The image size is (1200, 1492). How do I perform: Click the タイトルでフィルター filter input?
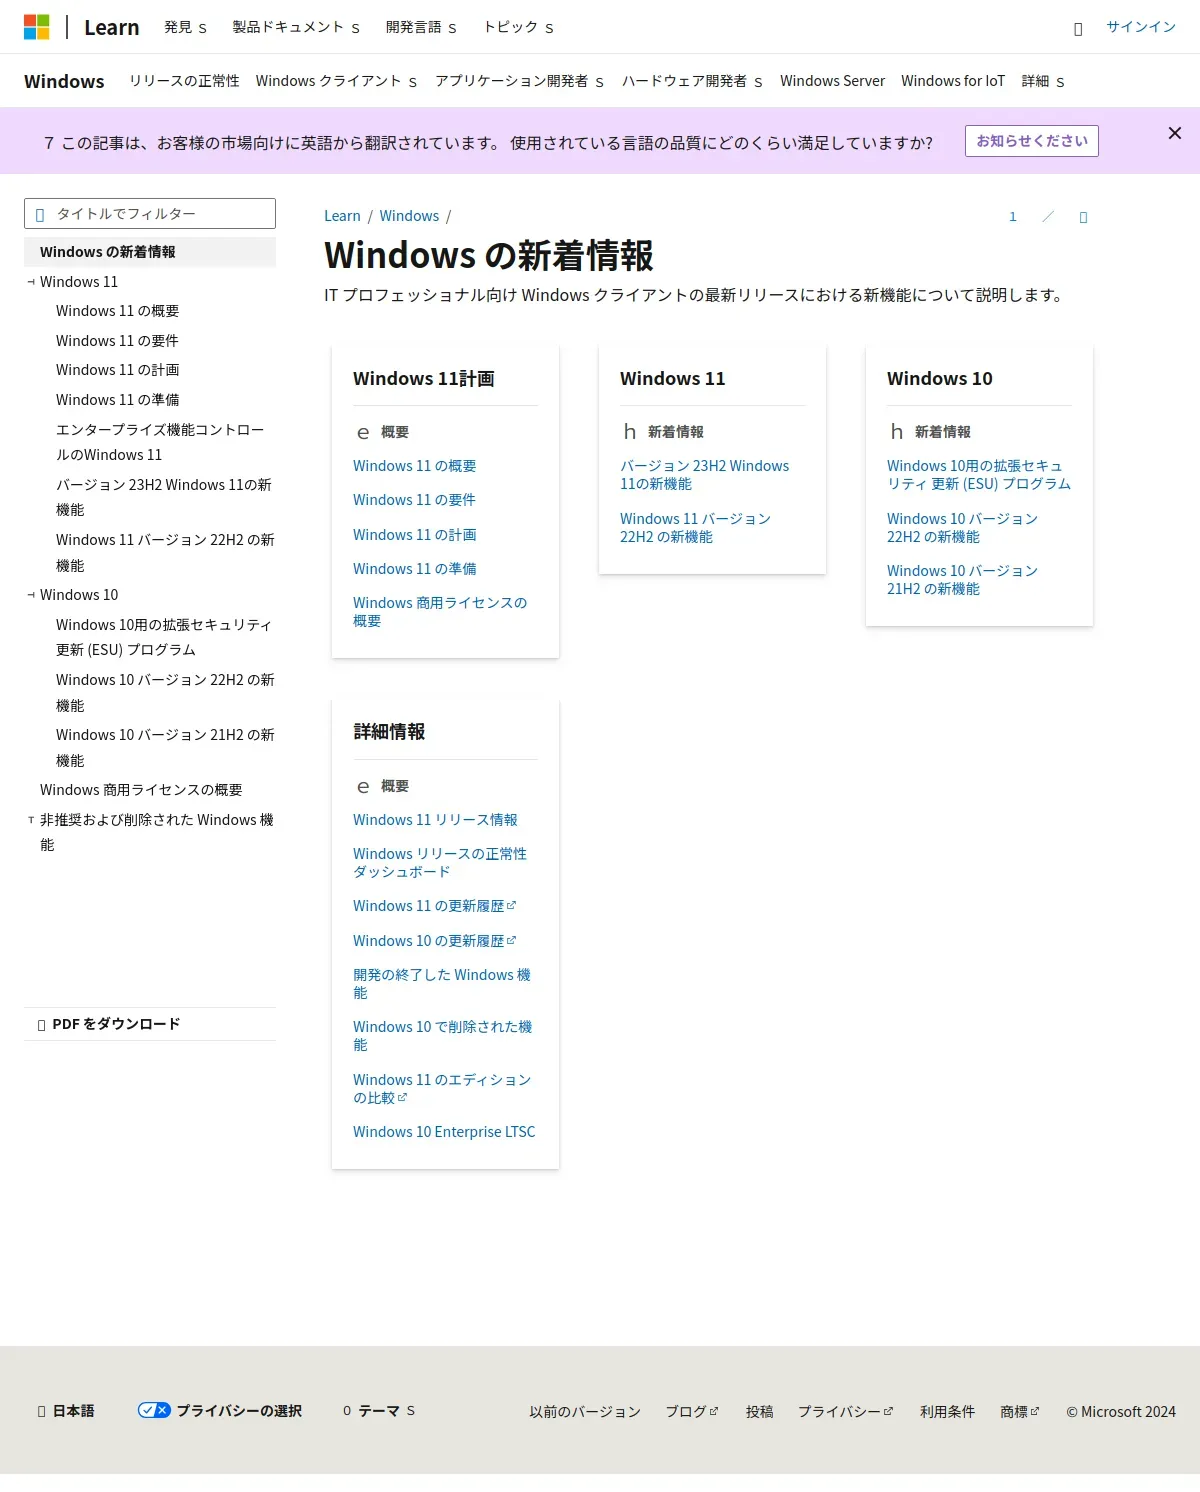coord(150,213)
